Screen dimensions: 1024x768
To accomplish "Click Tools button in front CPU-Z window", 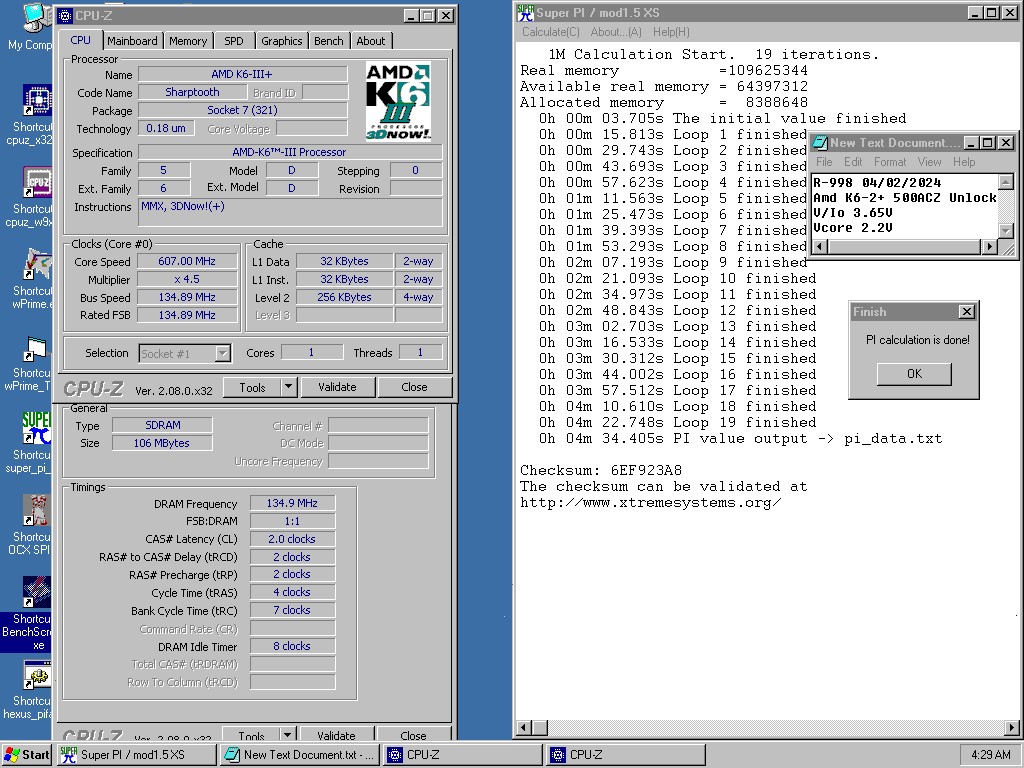I will [252, 387].
